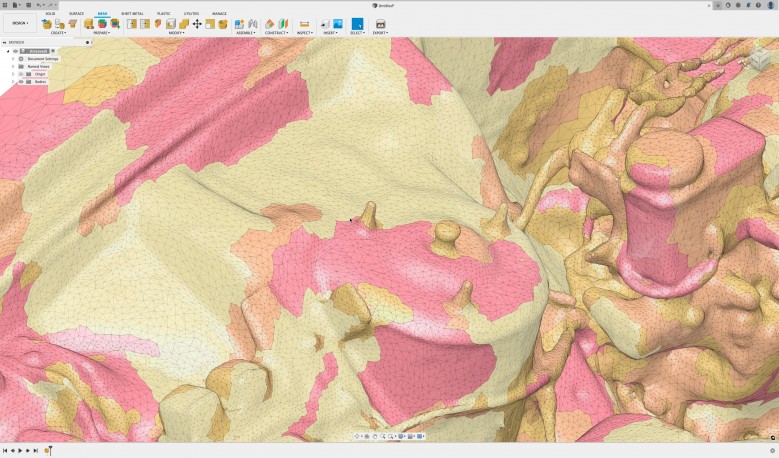The image size is (779, 458).
Task: Expand the Named Views node
Action: pos(13,66)
